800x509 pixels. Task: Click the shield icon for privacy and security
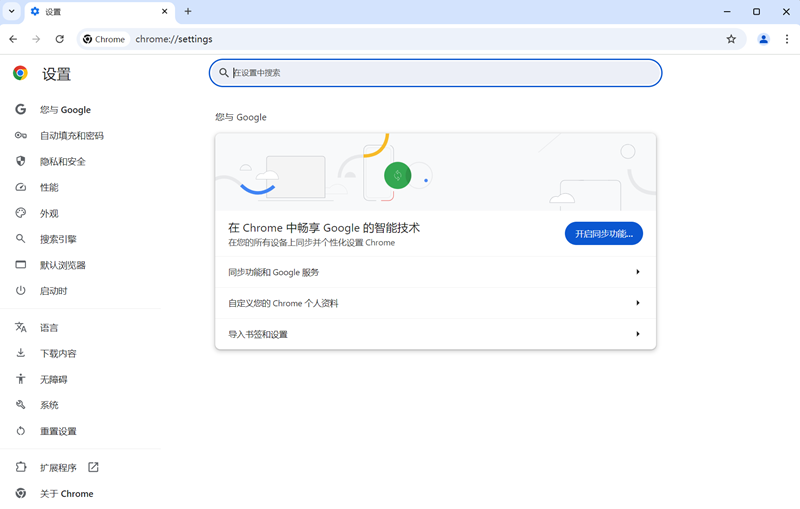pyautogui.click(x=20, y=161)
